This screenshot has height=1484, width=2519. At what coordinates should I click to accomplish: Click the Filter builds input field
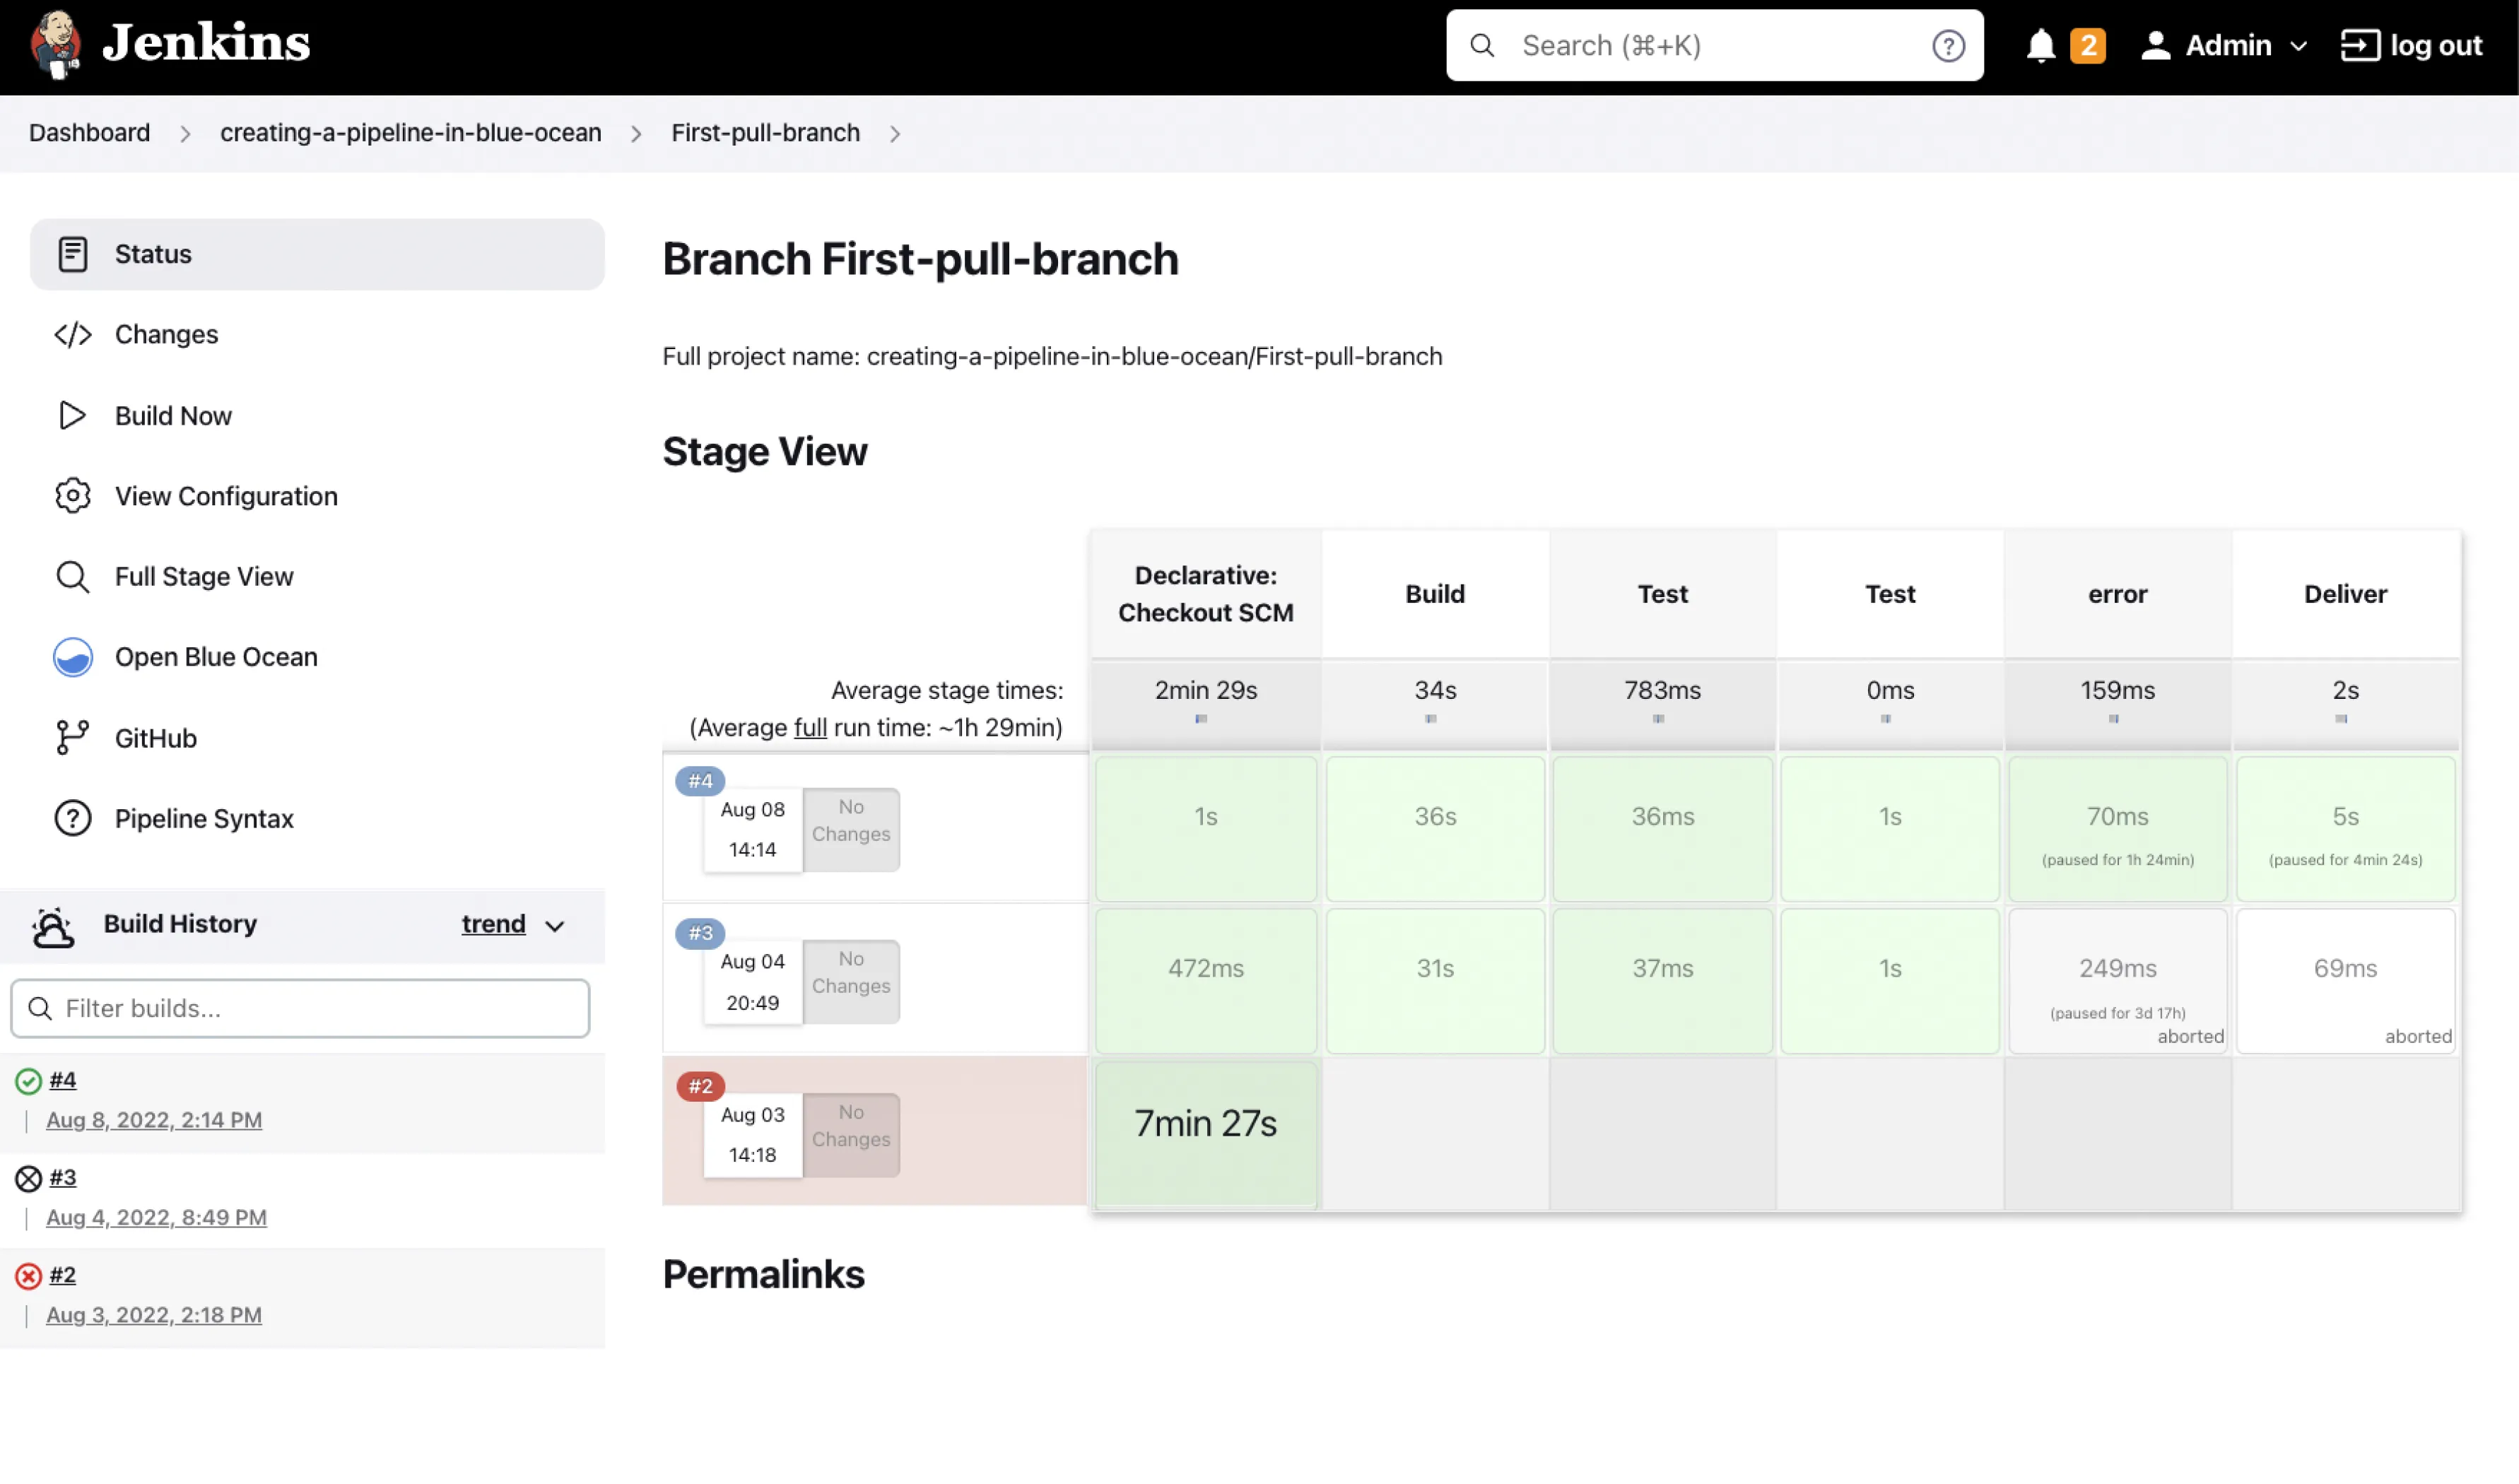(x=300, y=1008)
